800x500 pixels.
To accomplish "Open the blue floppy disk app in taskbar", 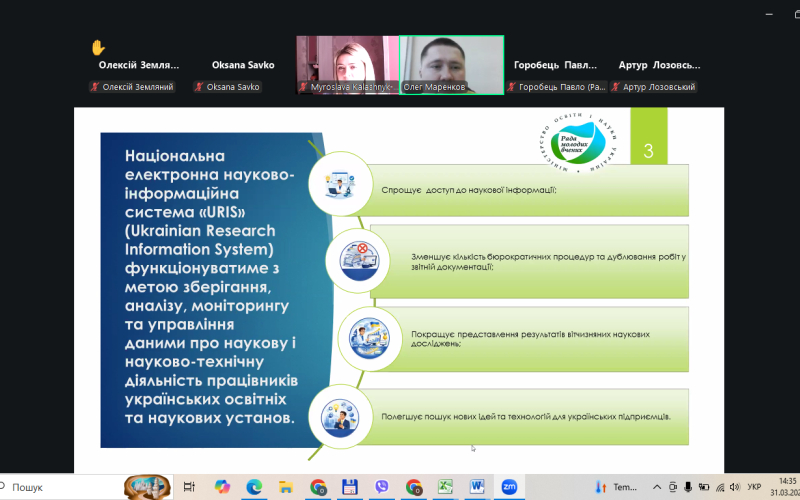I will [x=349, y=487].
